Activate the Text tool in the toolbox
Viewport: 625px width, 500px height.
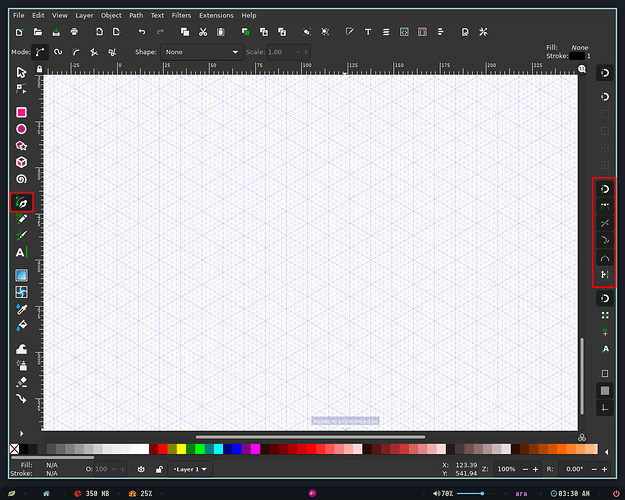click(x=22, y=252)
